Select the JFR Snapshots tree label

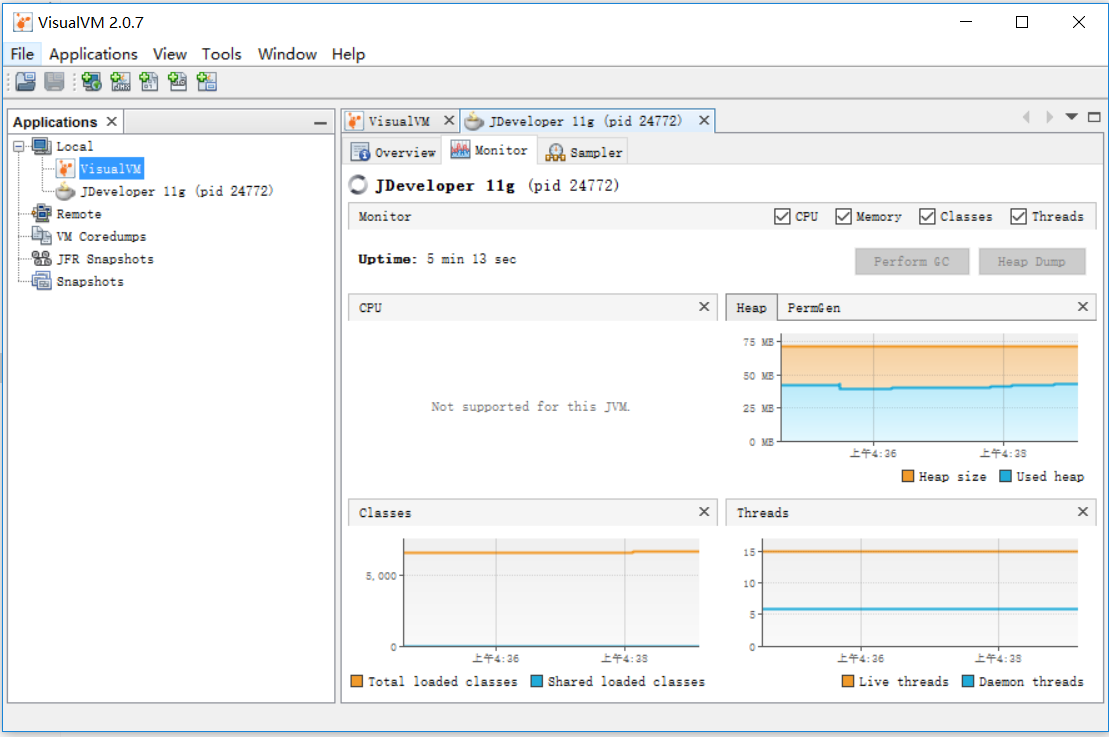[105, 259]
